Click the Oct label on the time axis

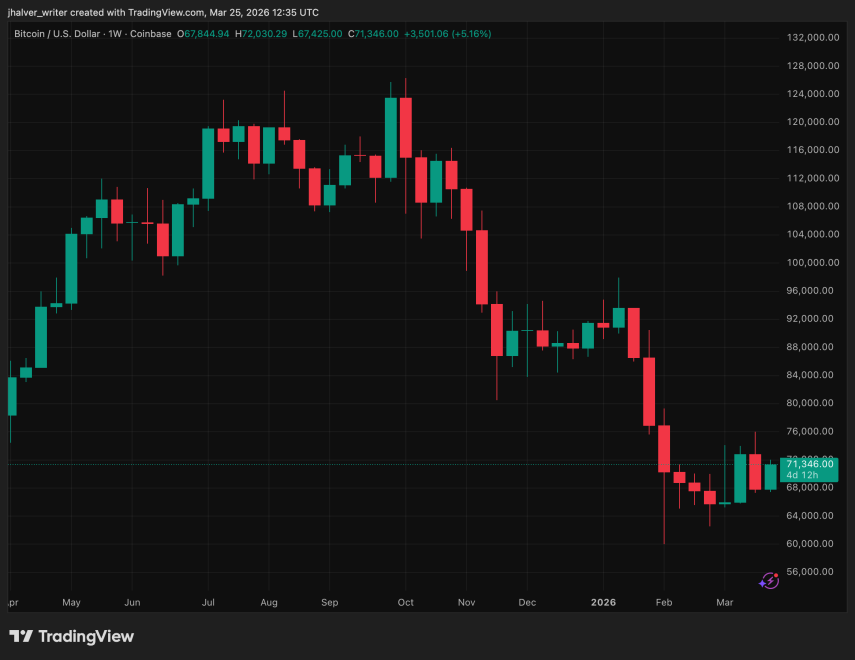[x=405, y=603]
